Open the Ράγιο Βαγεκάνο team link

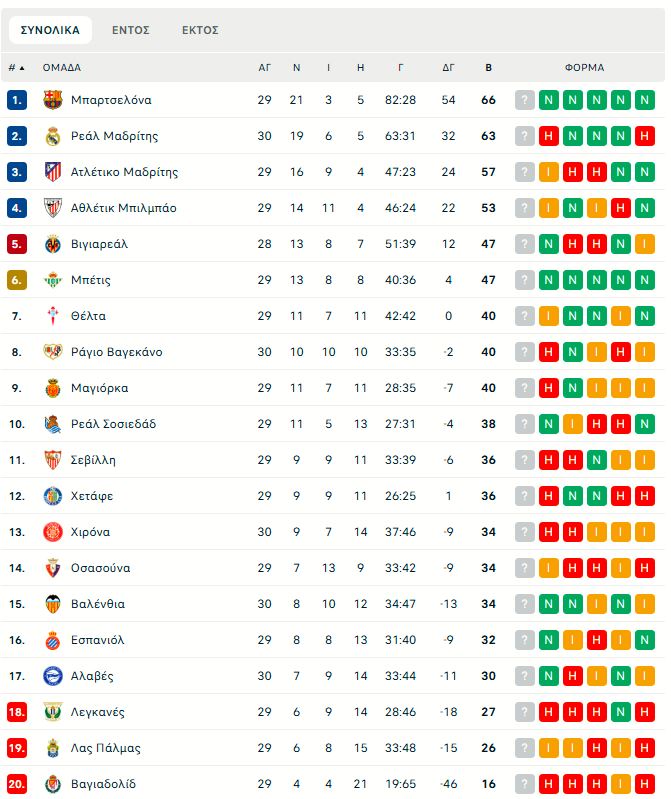116,352
